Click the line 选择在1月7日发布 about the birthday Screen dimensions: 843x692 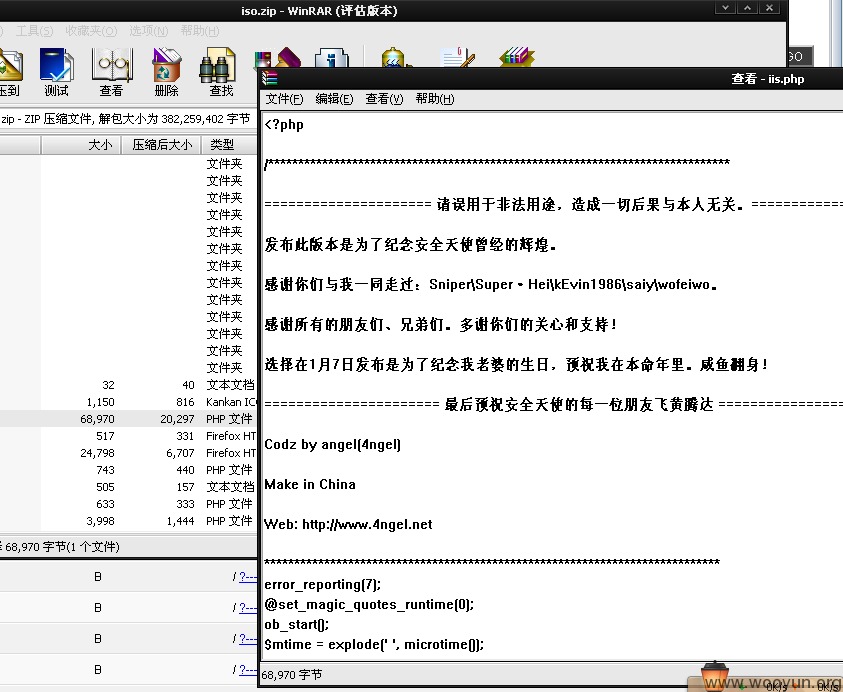516,365
